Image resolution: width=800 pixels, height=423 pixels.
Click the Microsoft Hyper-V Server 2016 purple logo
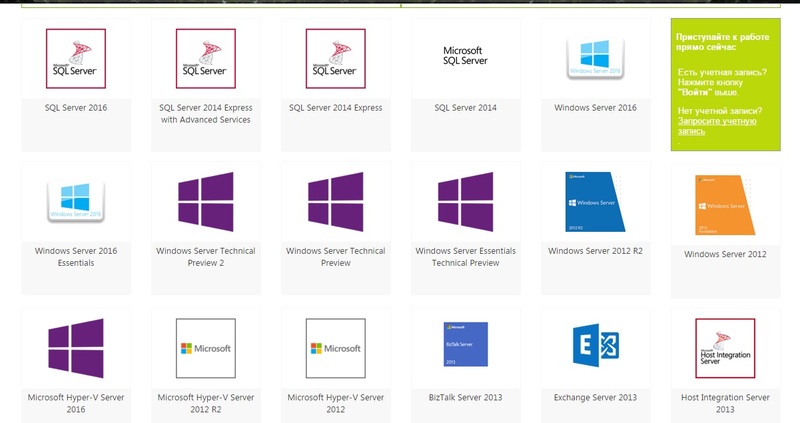[76, 349]
